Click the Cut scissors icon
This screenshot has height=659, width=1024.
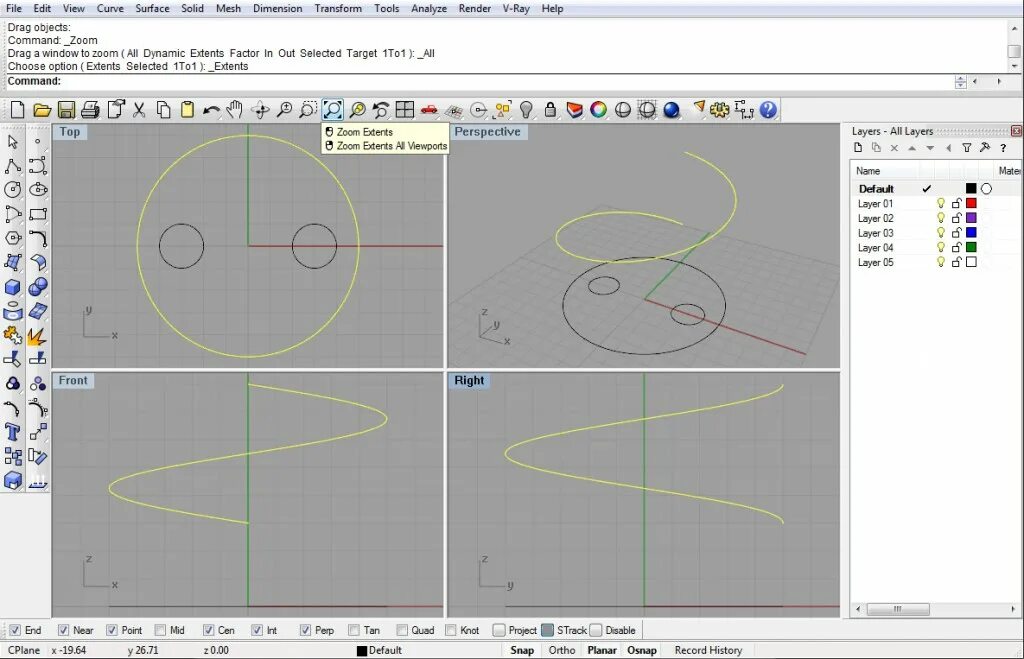coord(139,110)
